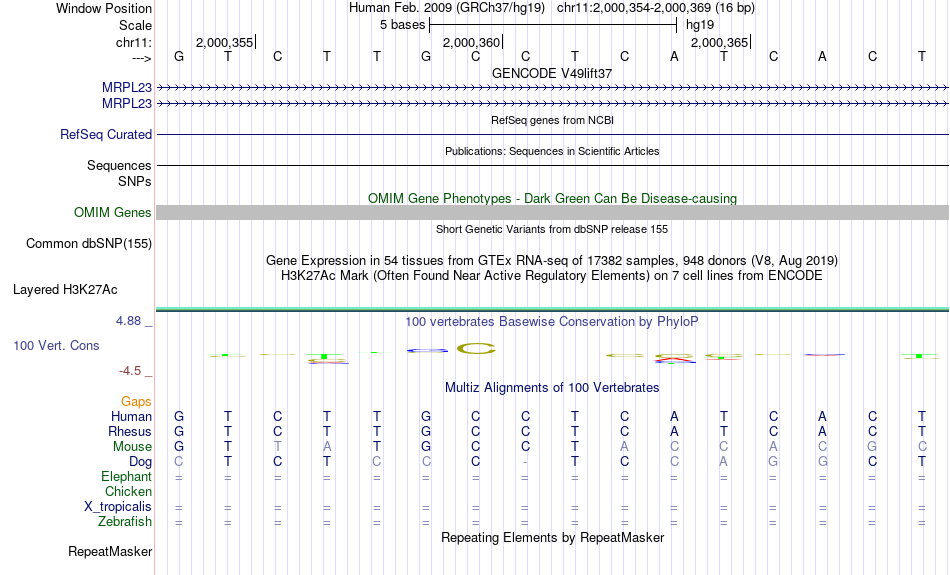
Task: Click the SNPs track label
Action: point(135,181)
